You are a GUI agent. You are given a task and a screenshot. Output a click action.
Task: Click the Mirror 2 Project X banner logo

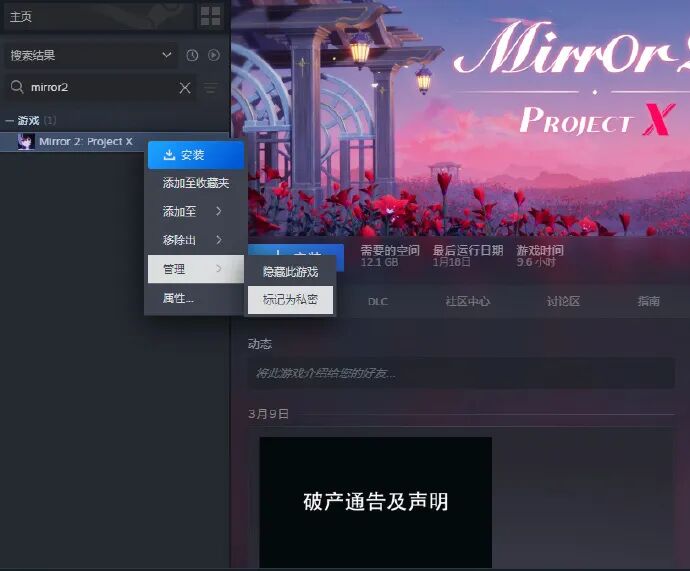(571, 77)
